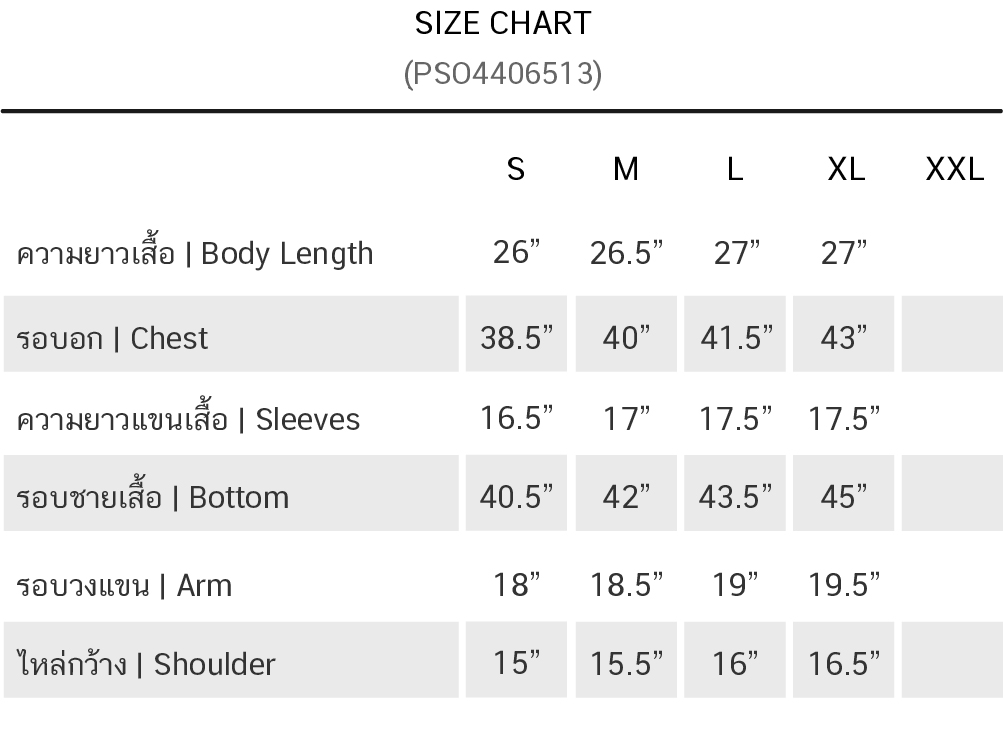Click the 38.5” chest value for size S

coord(516,338)
